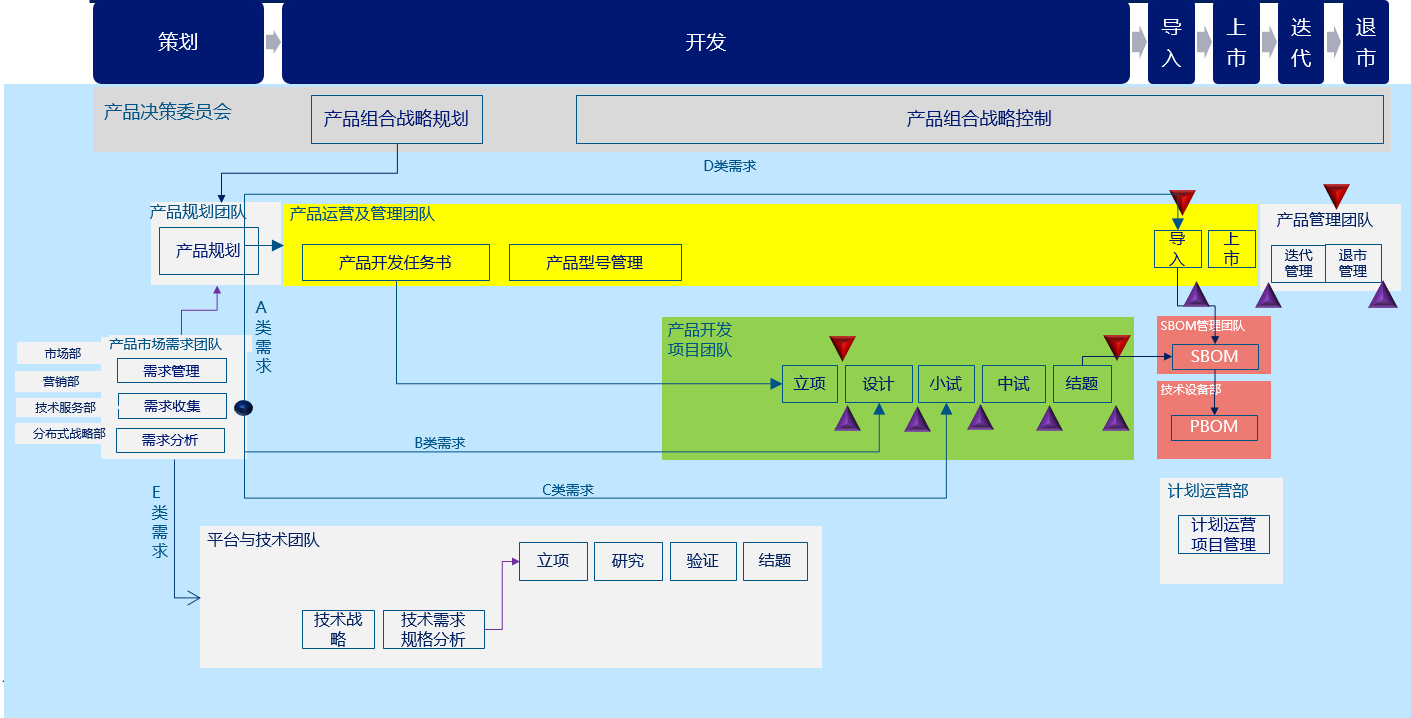This screenshot has height=718, width=1411.
Task: Select the 策划 phase header
Action: [x=178, y=42]
